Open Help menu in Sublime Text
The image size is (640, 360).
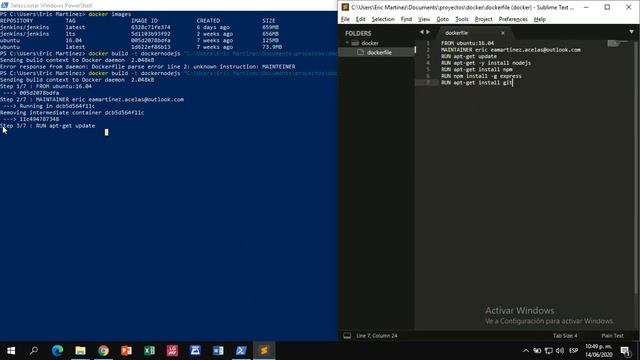coord(540,19)
